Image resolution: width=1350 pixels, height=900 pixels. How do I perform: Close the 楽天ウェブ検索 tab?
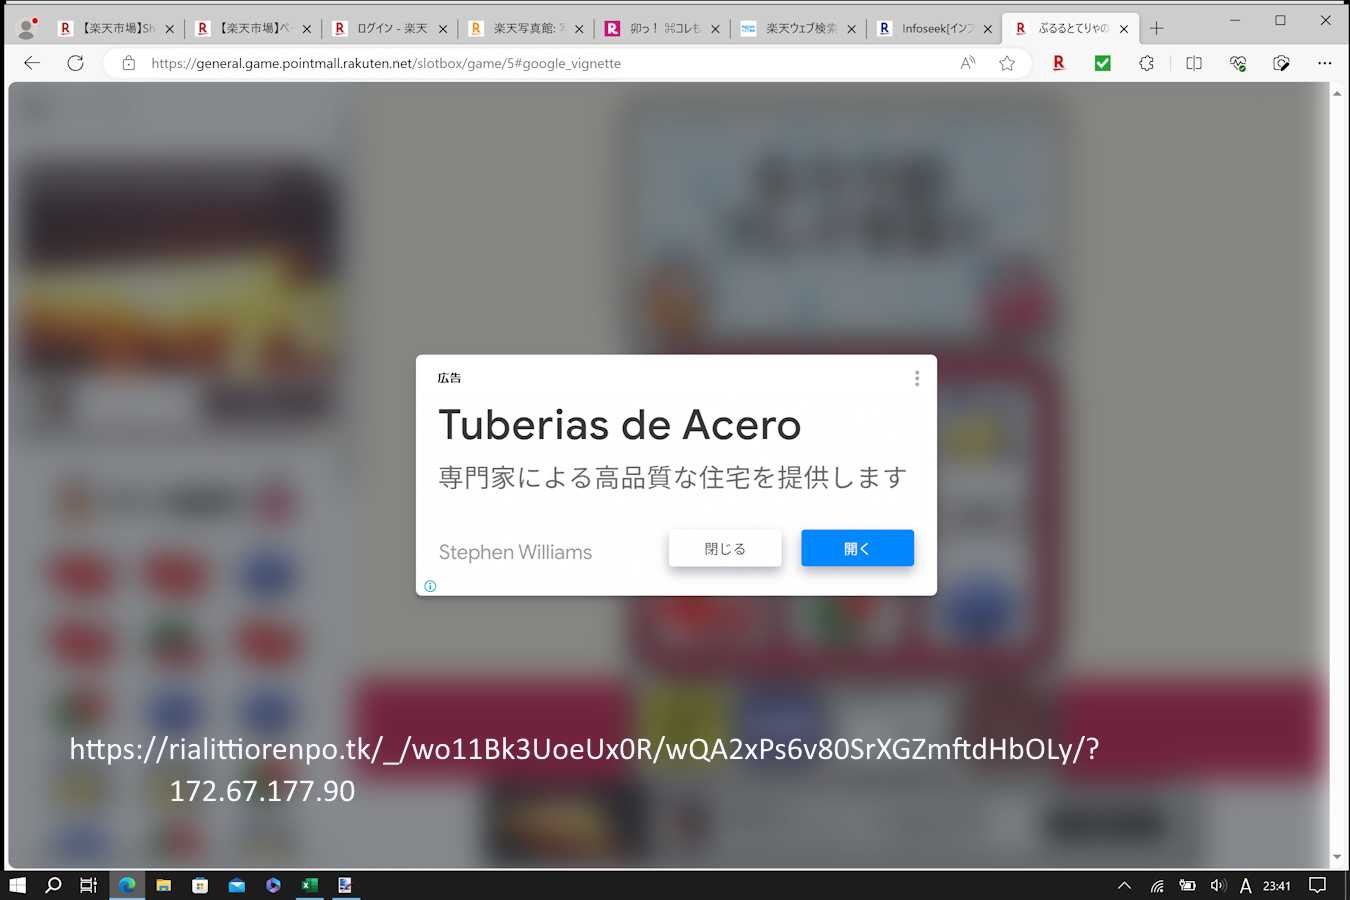pyautogui.click(x=851, y=29)
